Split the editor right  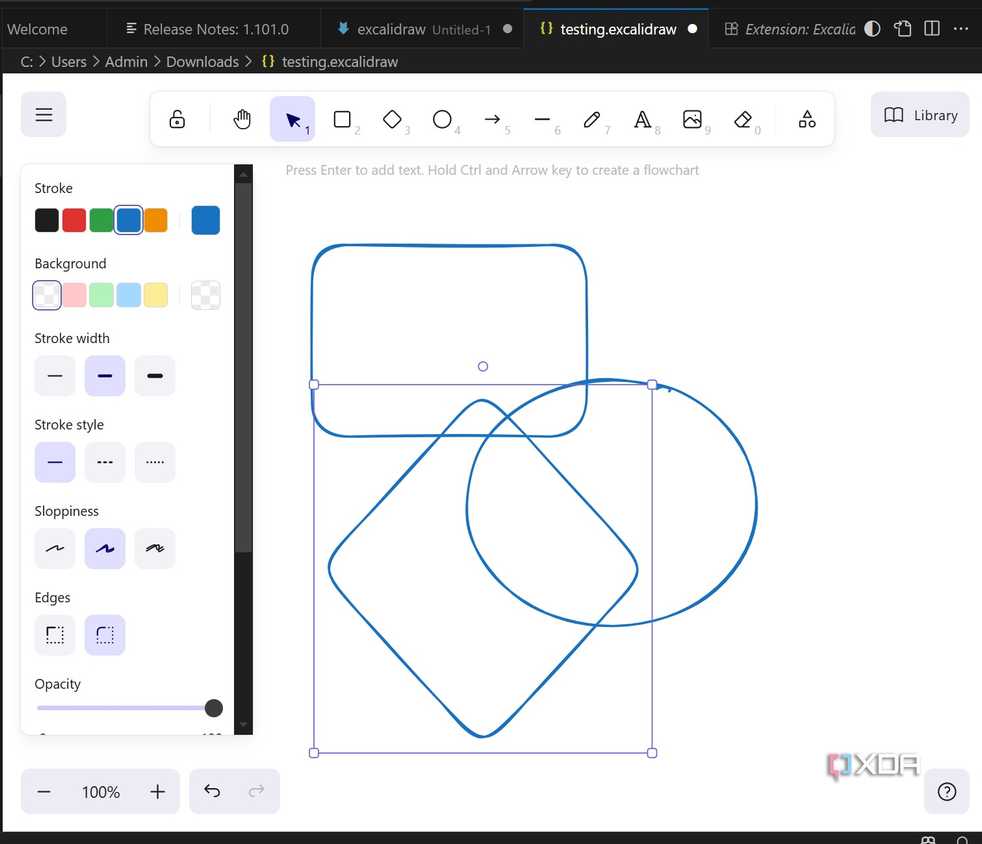[932, 29]
